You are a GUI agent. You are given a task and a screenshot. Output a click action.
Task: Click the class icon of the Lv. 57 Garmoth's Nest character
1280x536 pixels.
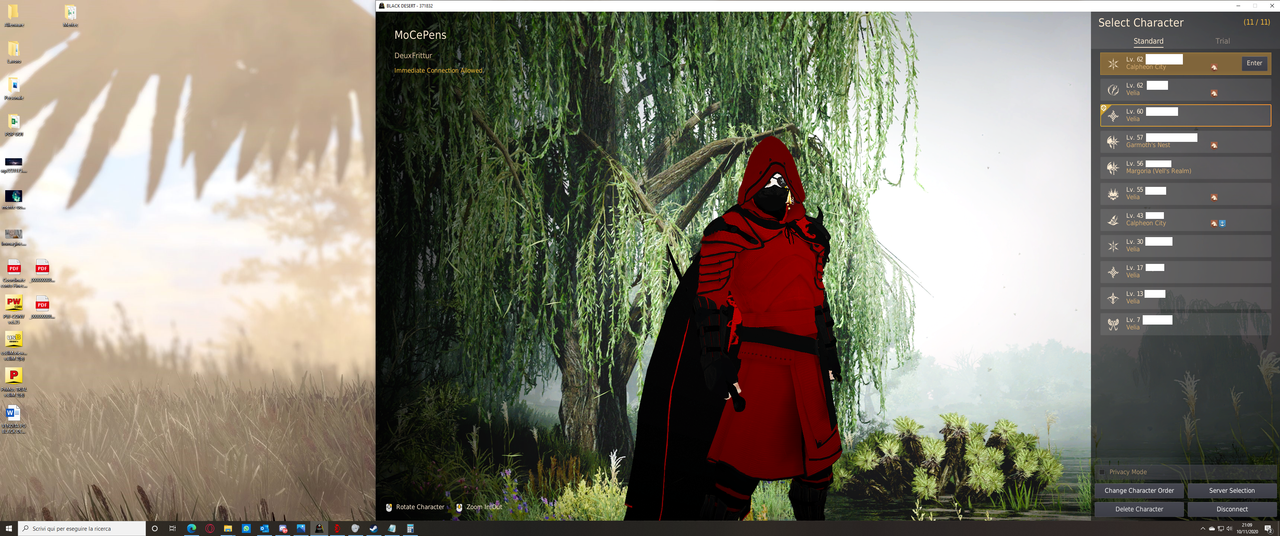click(x=1113, y=142)
